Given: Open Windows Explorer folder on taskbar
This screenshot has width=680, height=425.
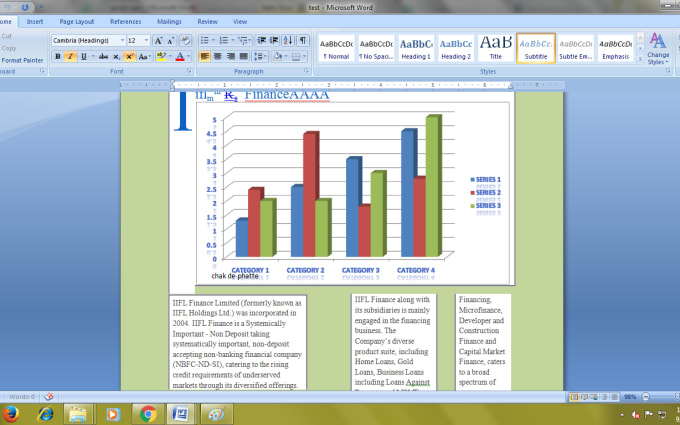Looking at the screenshot, I should click(x=78, y=414).
